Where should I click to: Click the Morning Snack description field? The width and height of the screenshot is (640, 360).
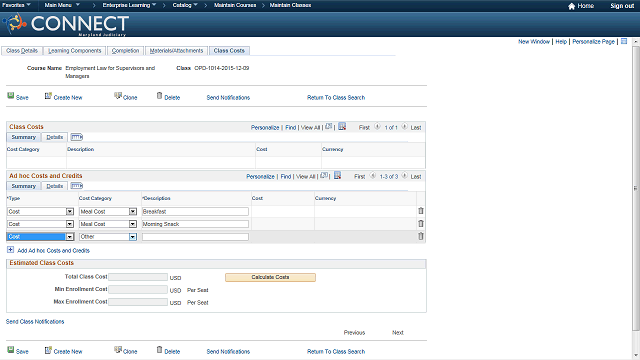point(195,224)
